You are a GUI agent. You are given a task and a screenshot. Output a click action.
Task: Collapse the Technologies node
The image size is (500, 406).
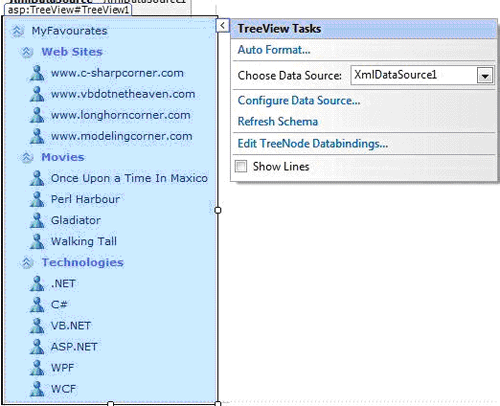pyautogui.click(x=27, y=263)
